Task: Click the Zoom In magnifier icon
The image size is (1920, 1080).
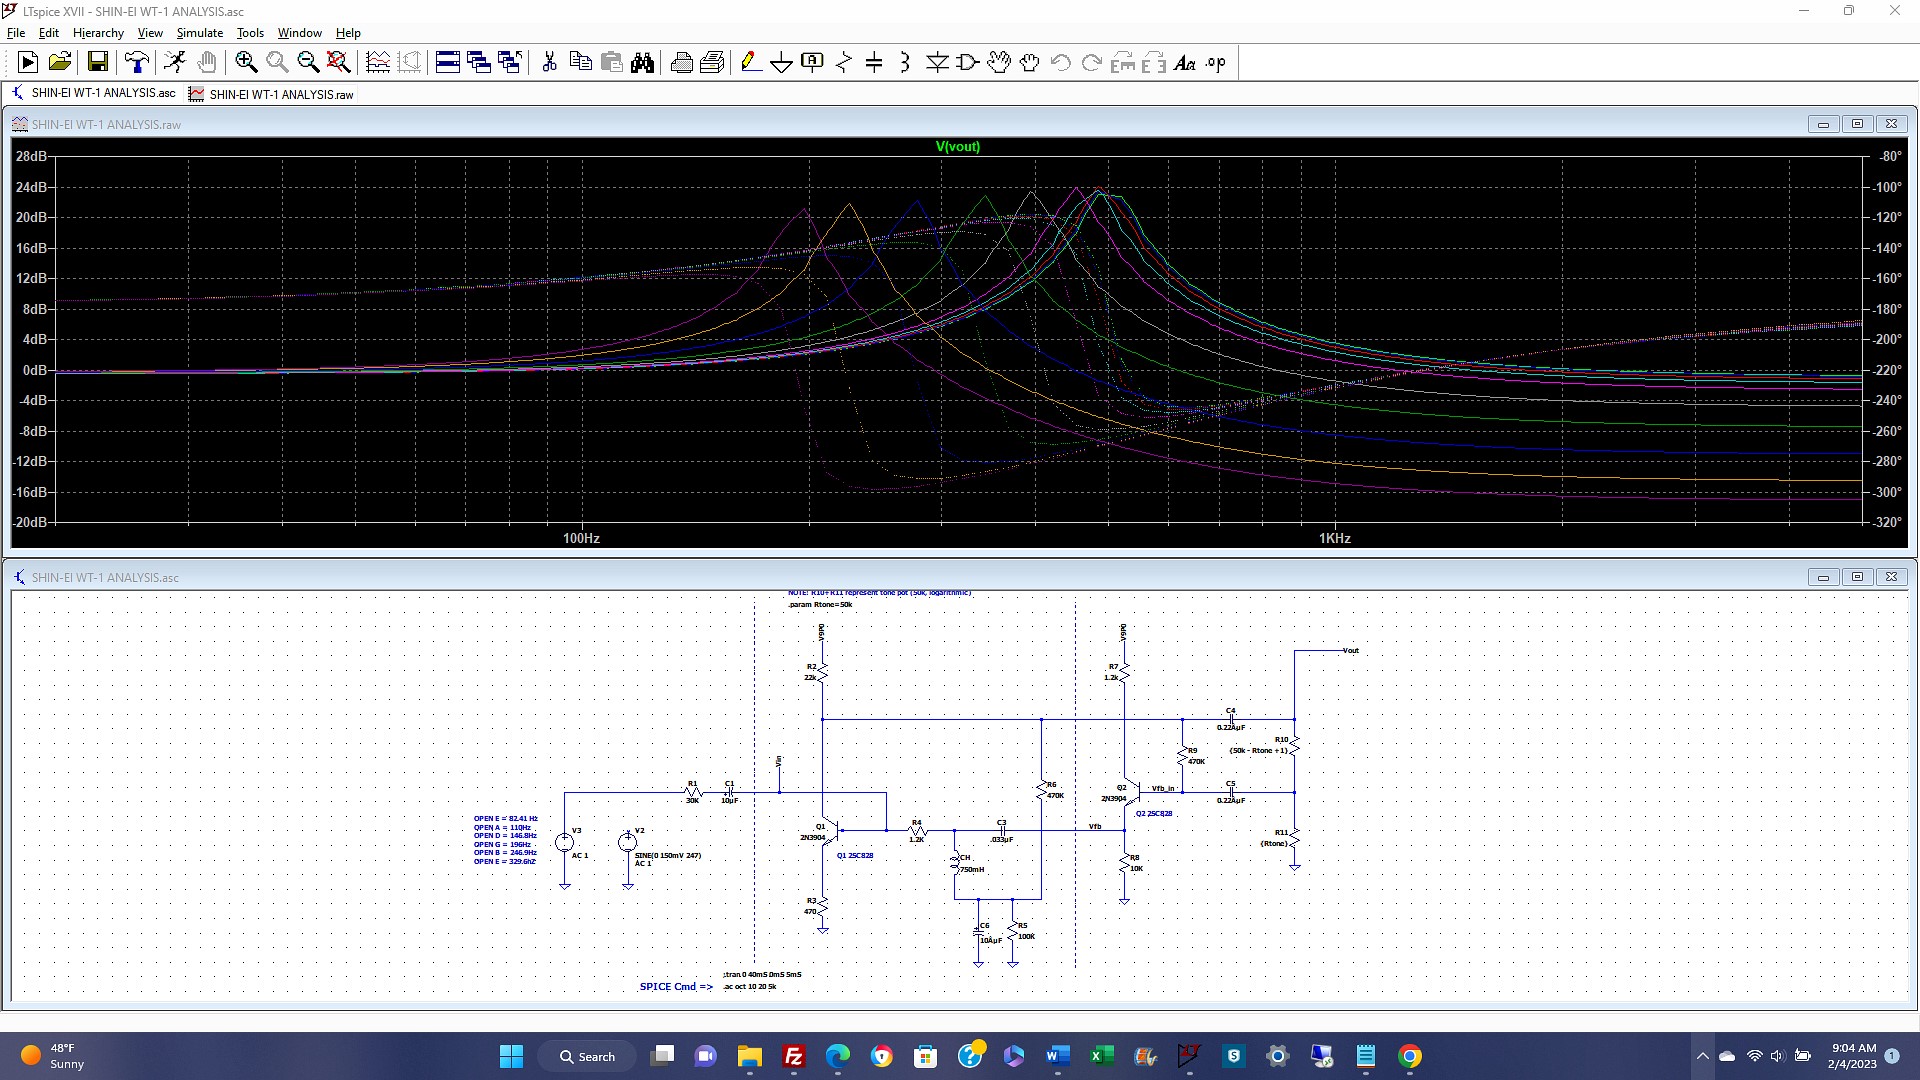Action: 246,63
